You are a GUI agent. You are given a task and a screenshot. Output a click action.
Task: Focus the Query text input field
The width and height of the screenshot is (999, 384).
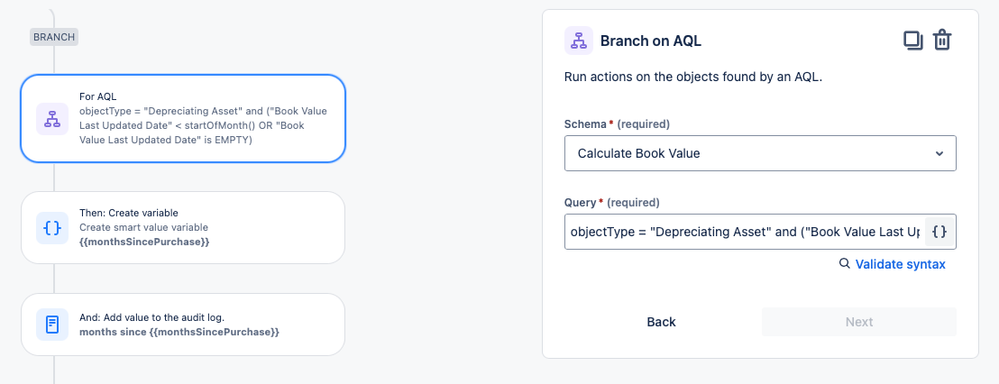(x=744, y=232)
